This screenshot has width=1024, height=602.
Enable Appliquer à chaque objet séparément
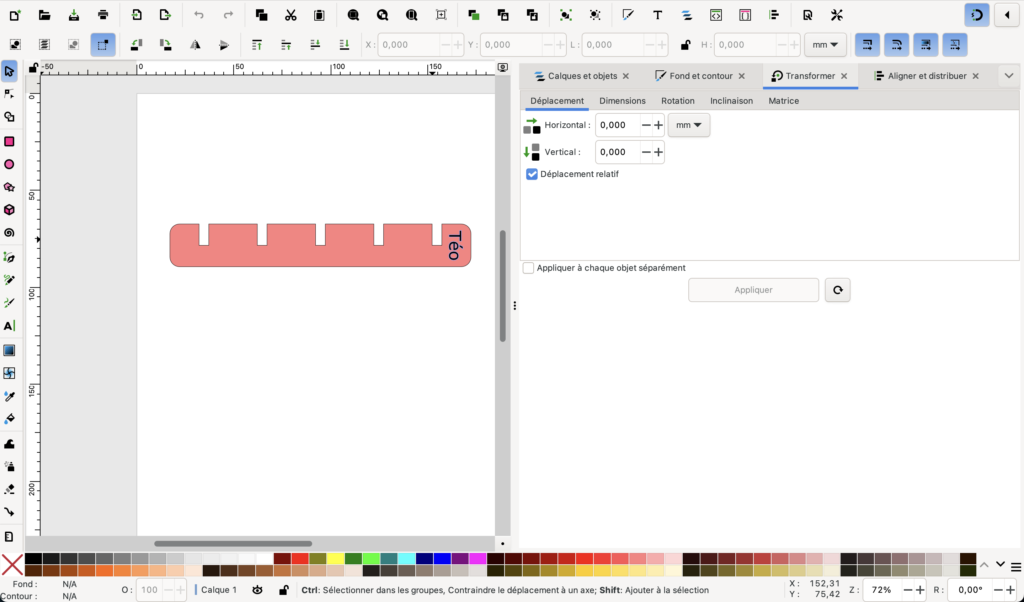click(528, 268)
